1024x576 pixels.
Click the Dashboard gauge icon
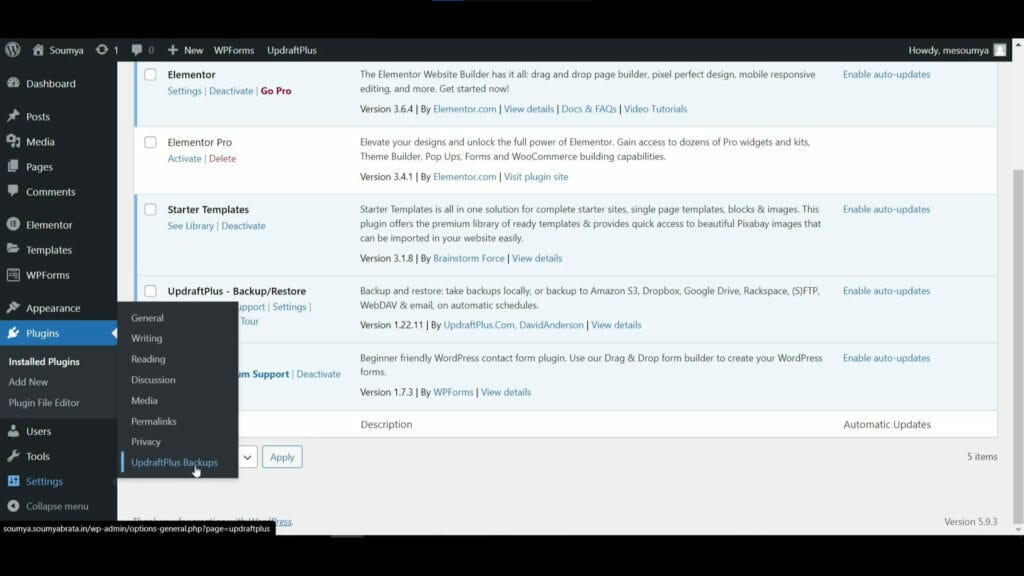(13, 83)
